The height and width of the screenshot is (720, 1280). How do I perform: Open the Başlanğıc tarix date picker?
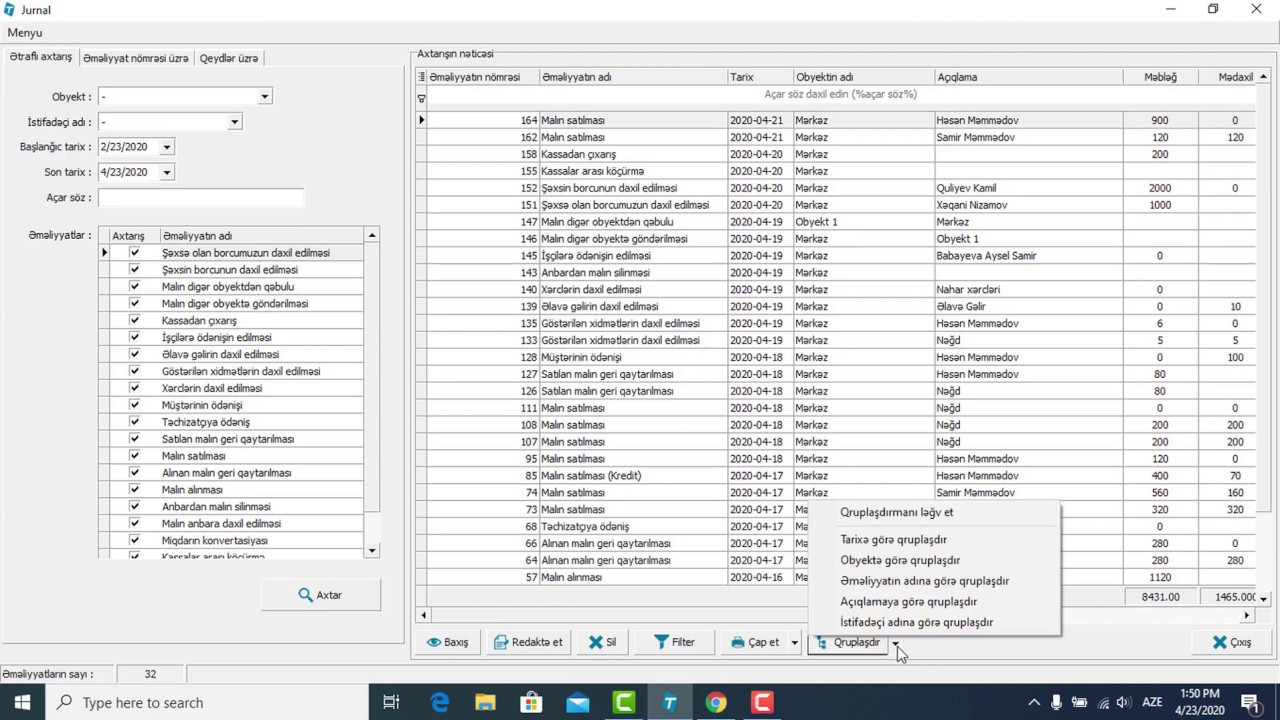tap(166, 147)
